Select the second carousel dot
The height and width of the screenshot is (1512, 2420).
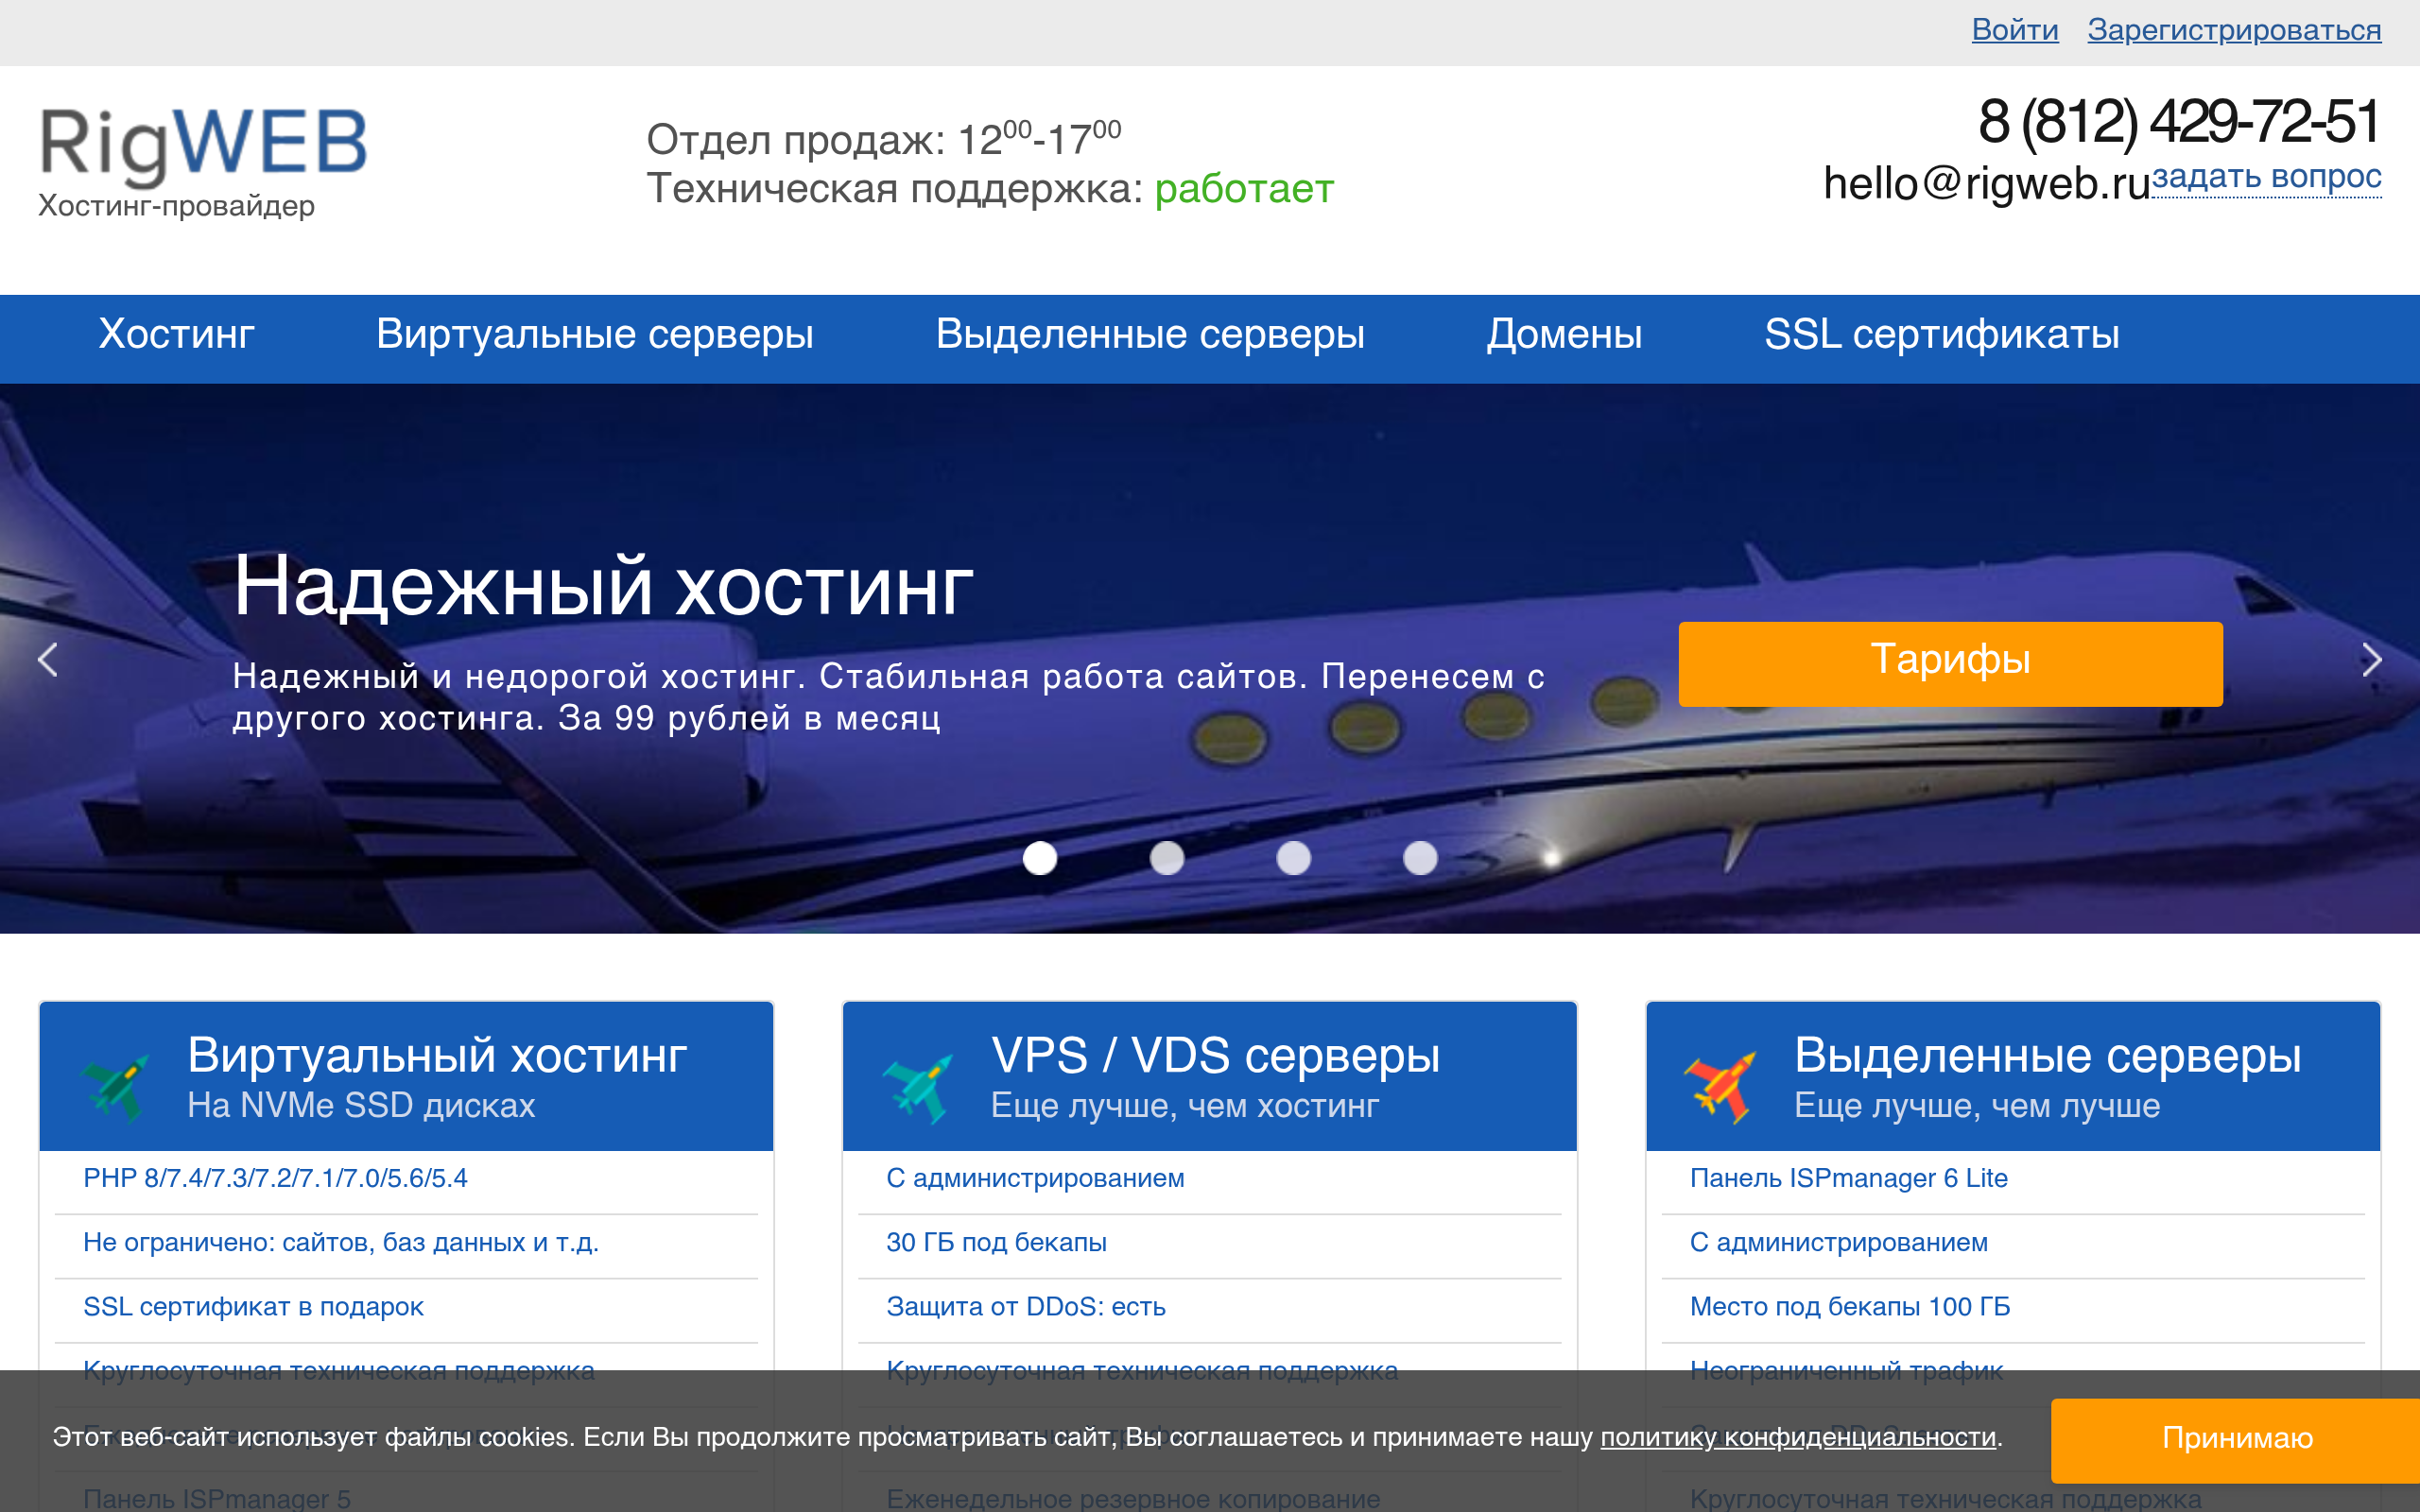pos(1167,858)
